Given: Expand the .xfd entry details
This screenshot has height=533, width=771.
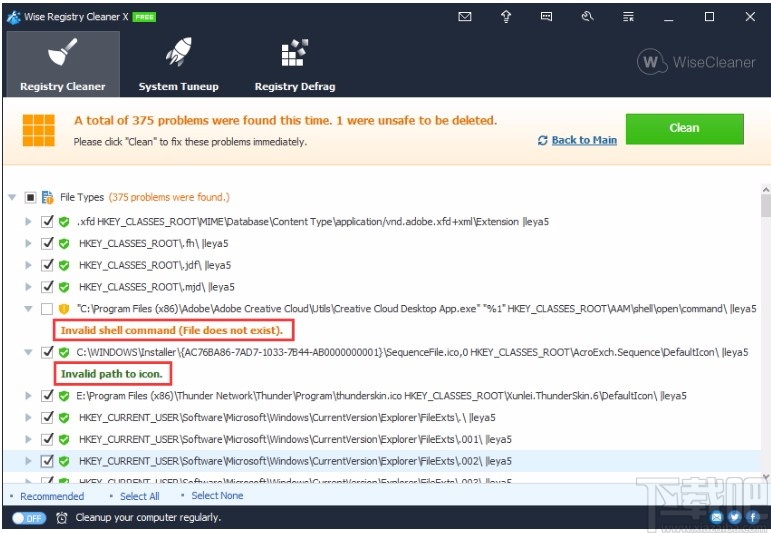Looking at the screenshot, I should tap(29, 222).
